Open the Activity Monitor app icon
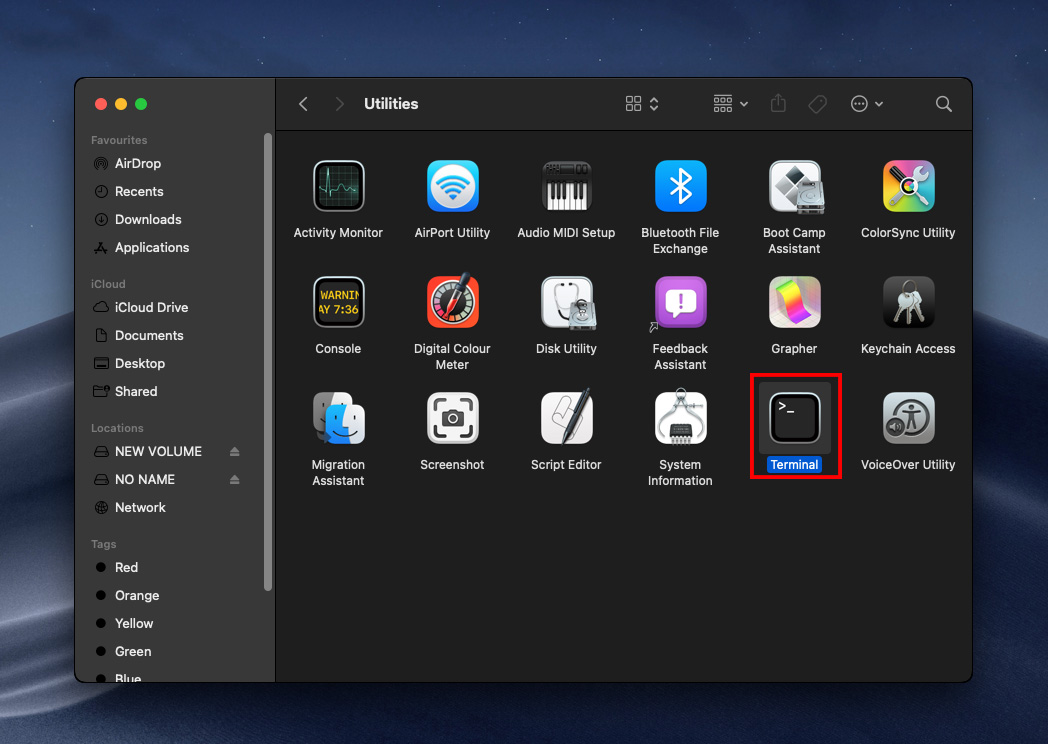This screenshot has height=744, width=1048. pos(338,187)
